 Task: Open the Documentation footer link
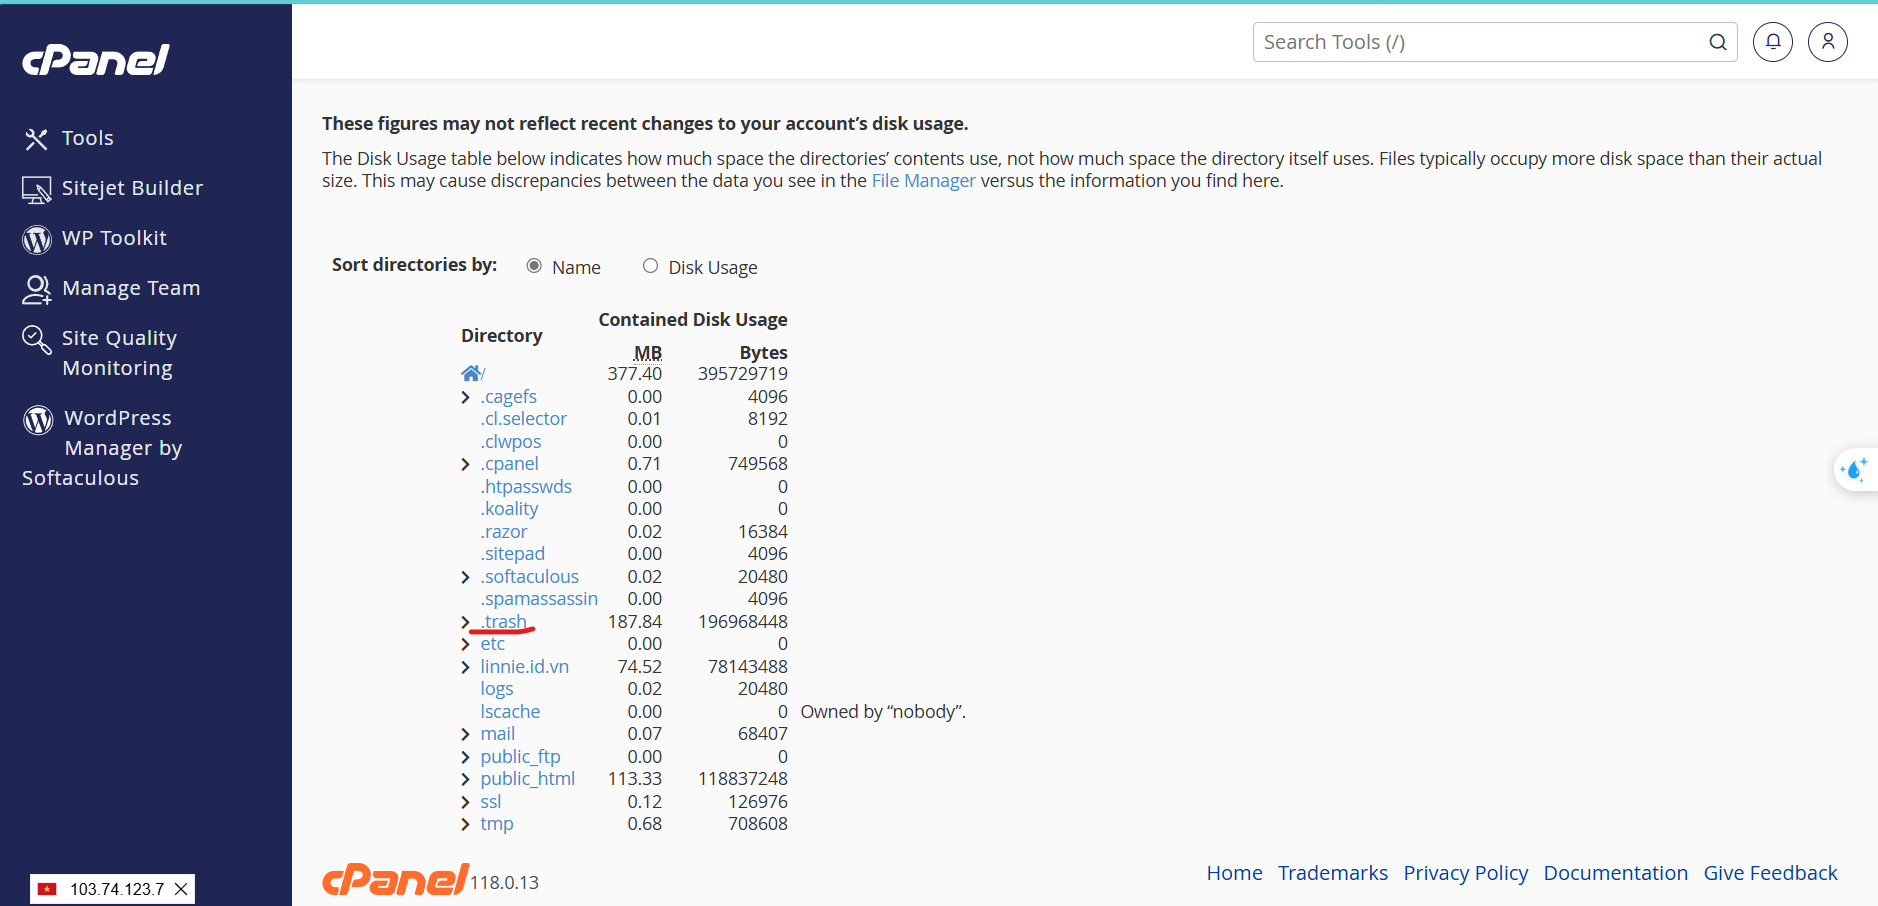coord(1615,873)
